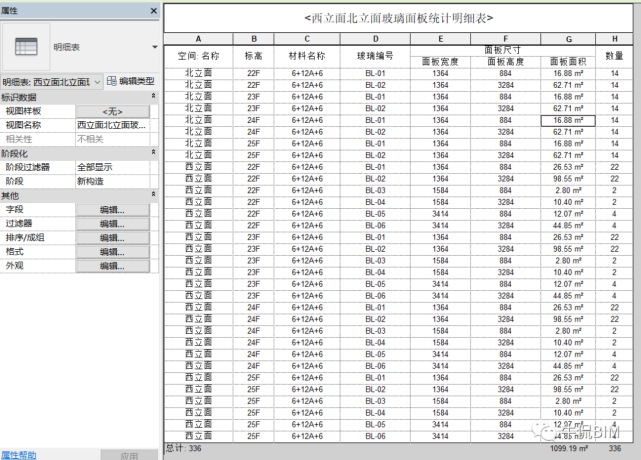Open the 格式 编辑 button
The width and height of the screenshot is (641, 460).
click(x=112, y=252)
